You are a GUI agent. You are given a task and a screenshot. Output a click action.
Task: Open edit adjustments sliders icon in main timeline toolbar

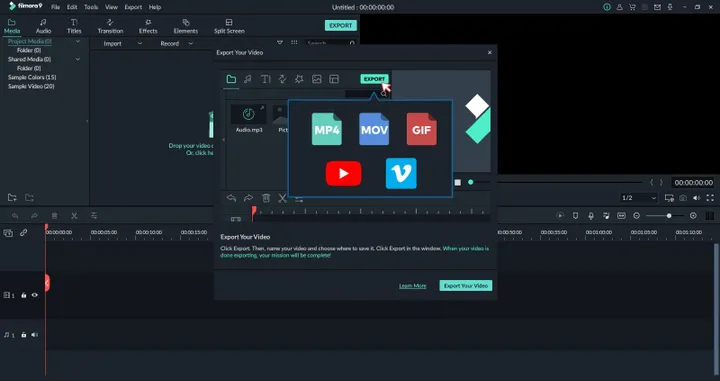tap(94, 216)
